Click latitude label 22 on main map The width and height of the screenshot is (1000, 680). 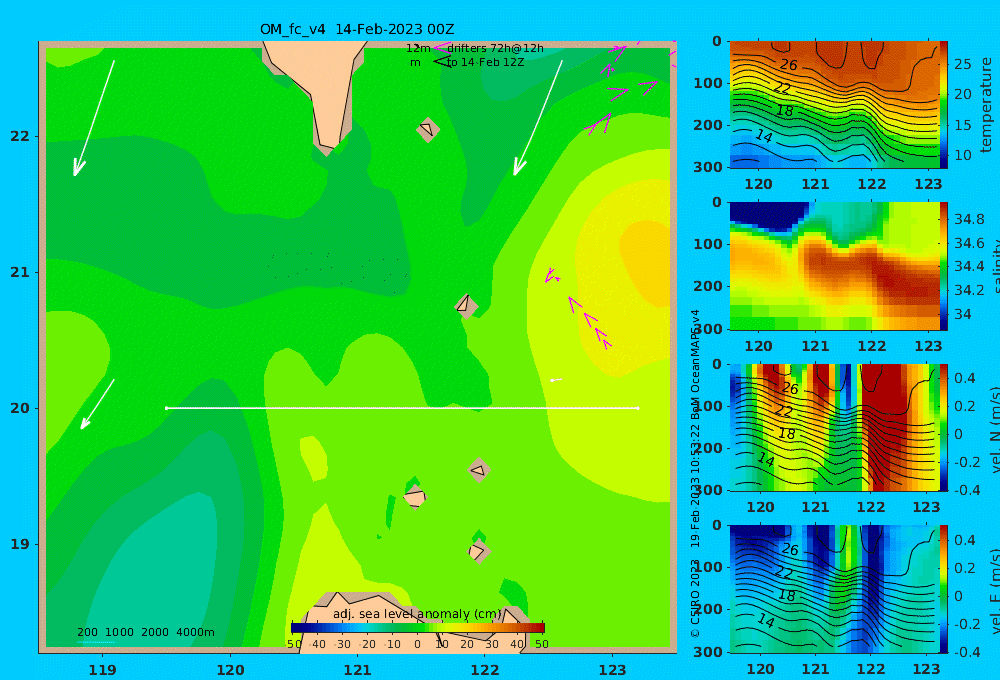coord(20,136)
